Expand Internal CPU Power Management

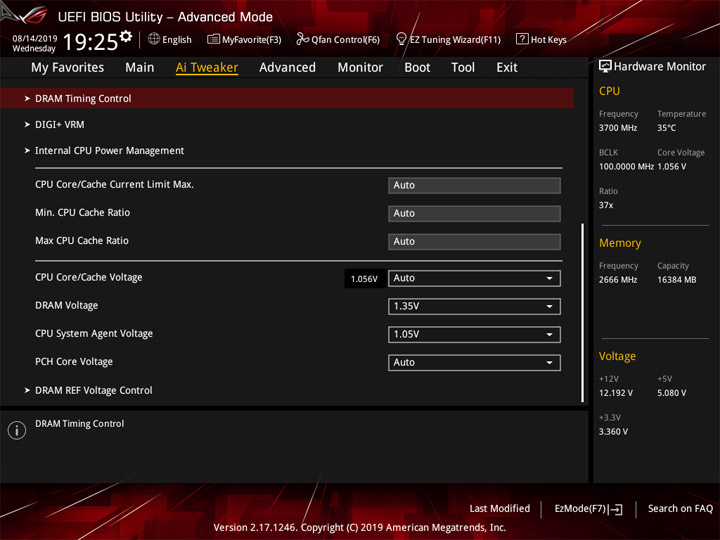(109, 151)
